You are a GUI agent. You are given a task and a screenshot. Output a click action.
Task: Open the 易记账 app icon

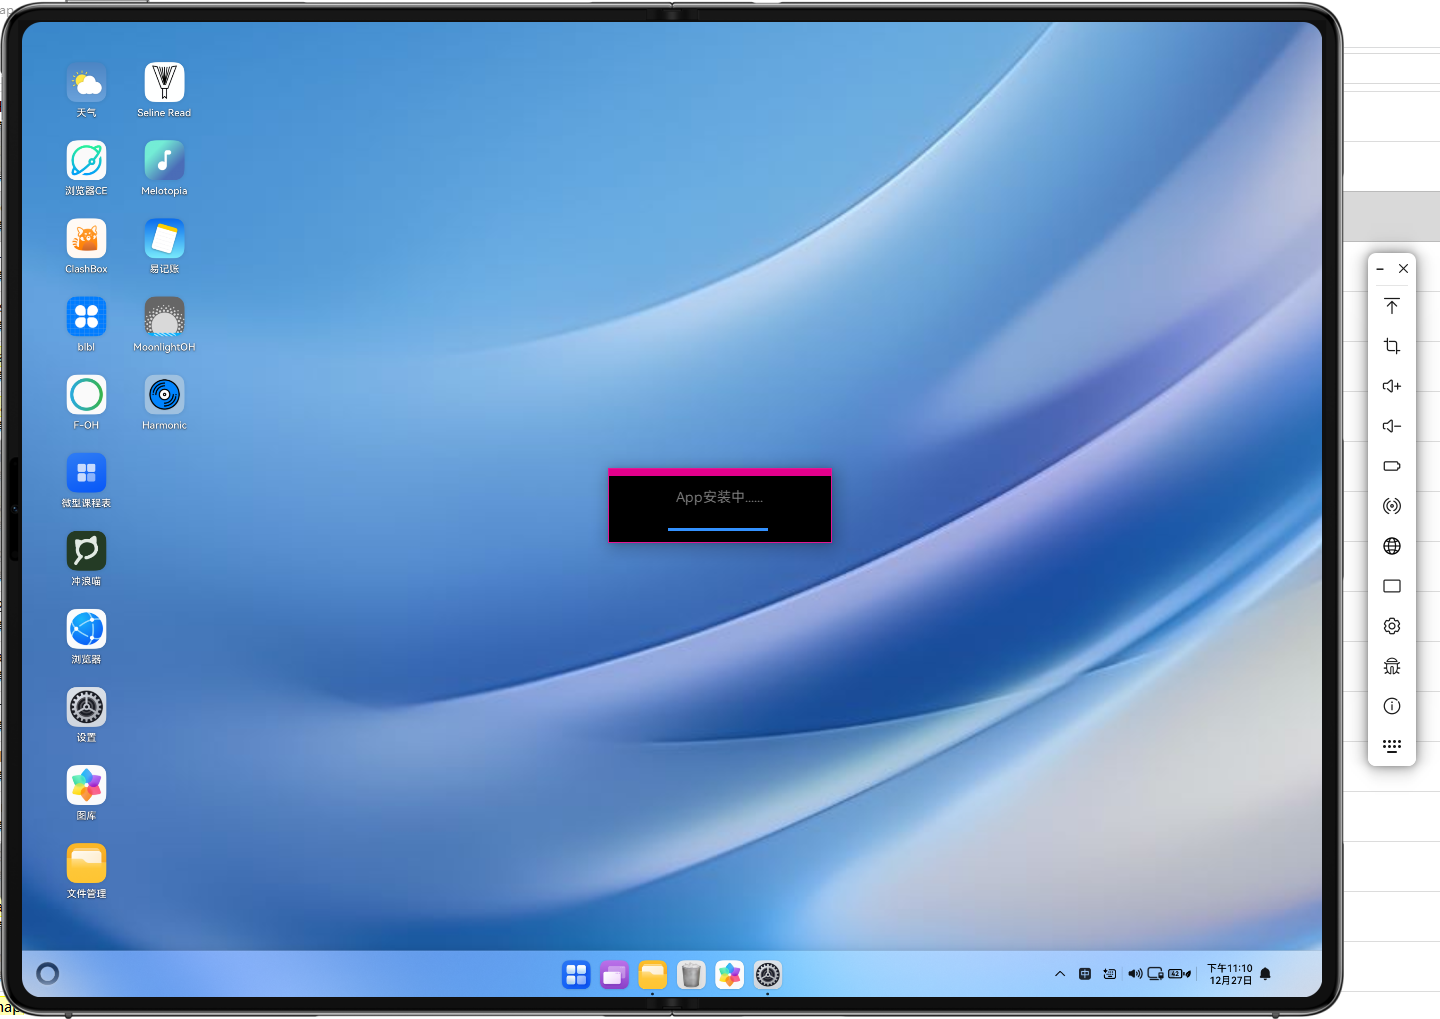coord(164,239)
